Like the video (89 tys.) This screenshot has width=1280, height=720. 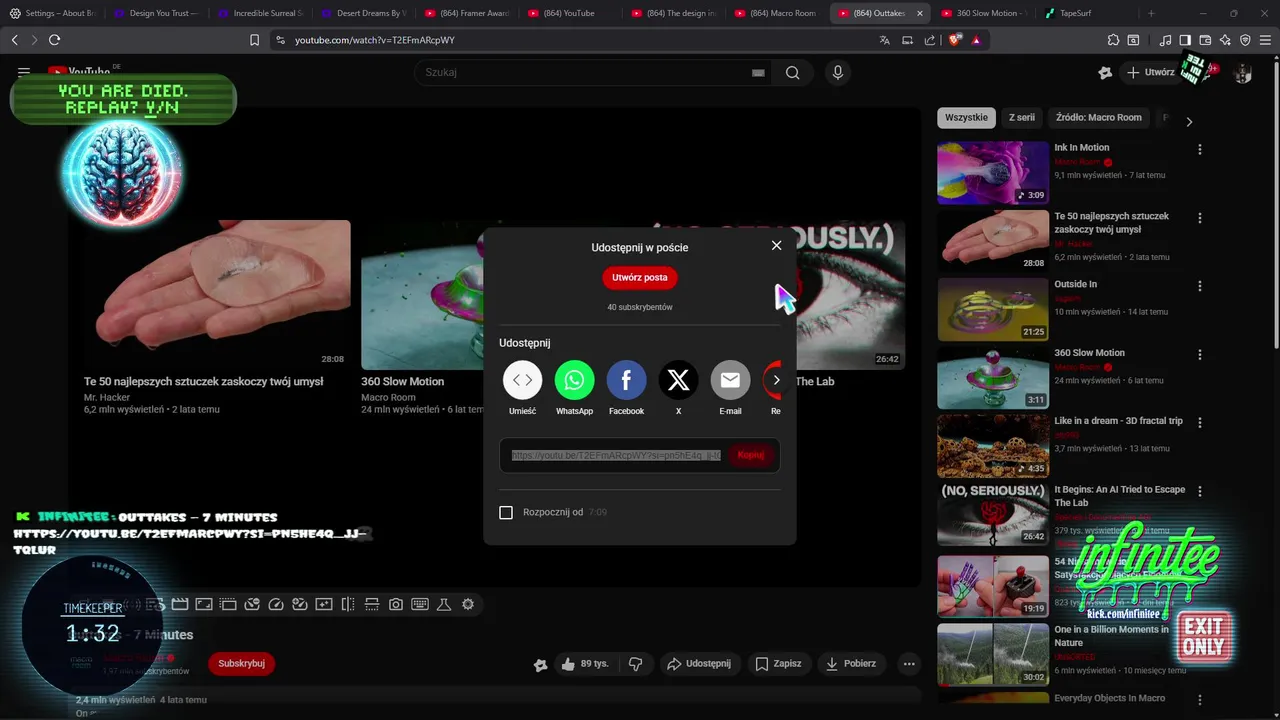click(586, 663)
